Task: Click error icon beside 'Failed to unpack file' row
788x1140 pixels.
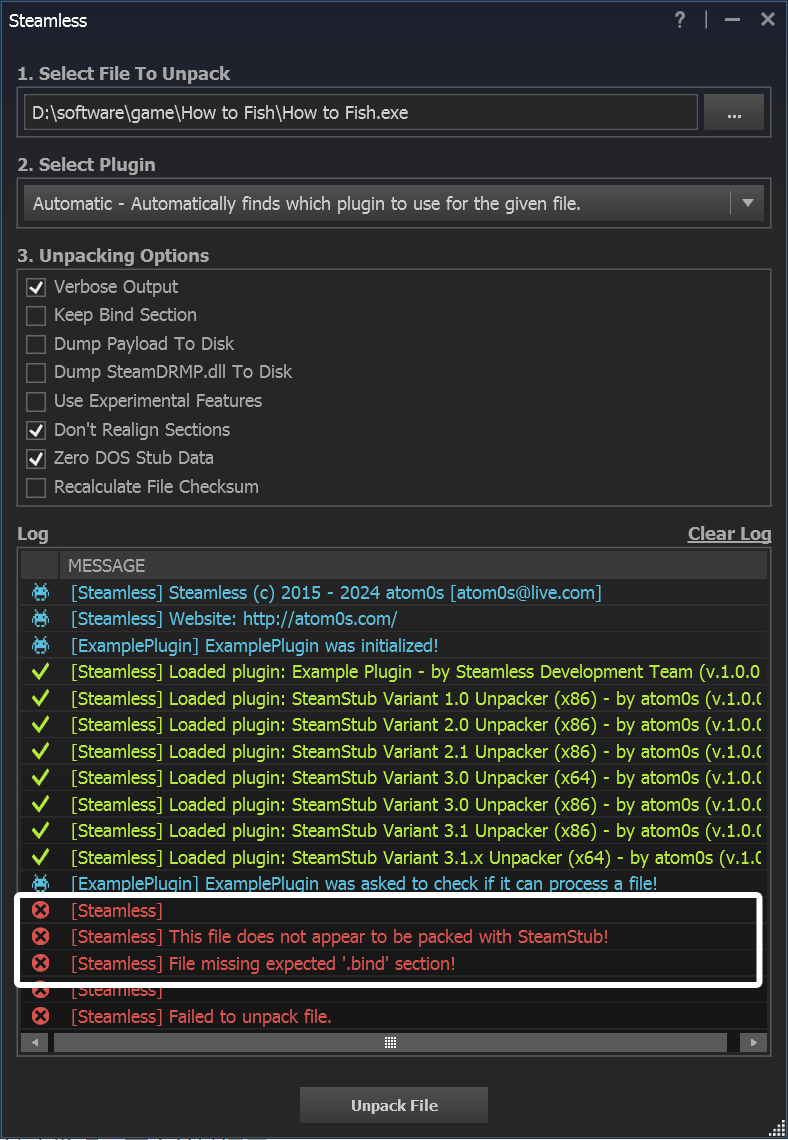Action: pos(41,1016)
